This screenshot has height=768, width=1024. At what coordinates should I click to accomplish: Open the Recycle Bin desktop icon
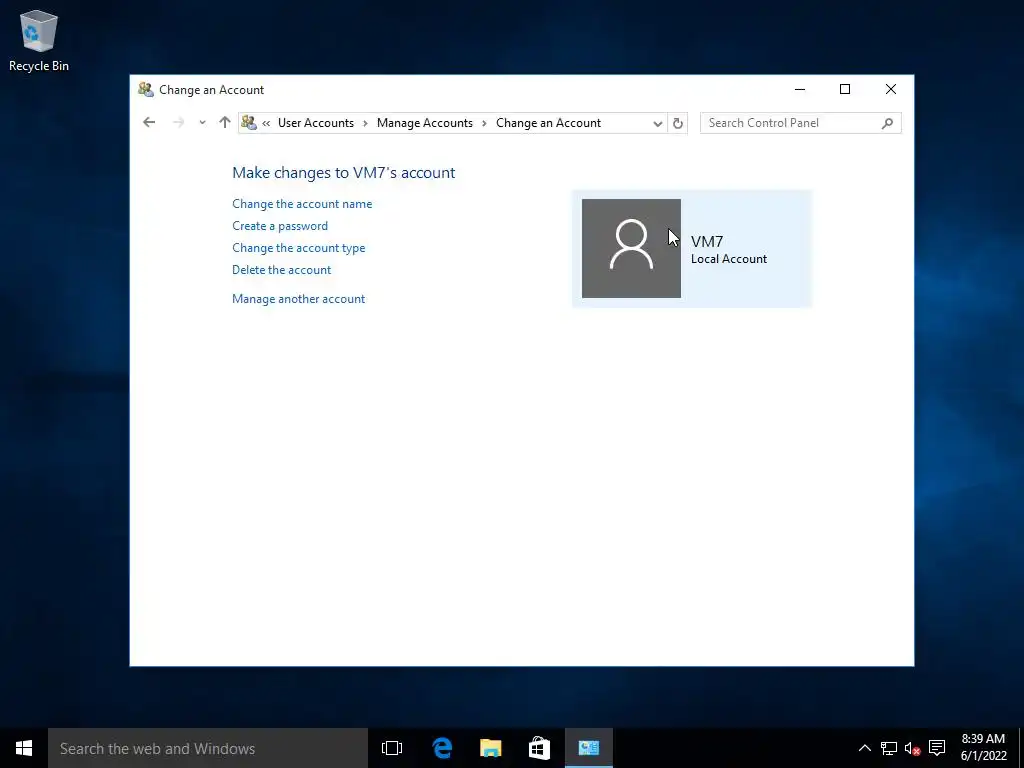click(x=39, y=40)
